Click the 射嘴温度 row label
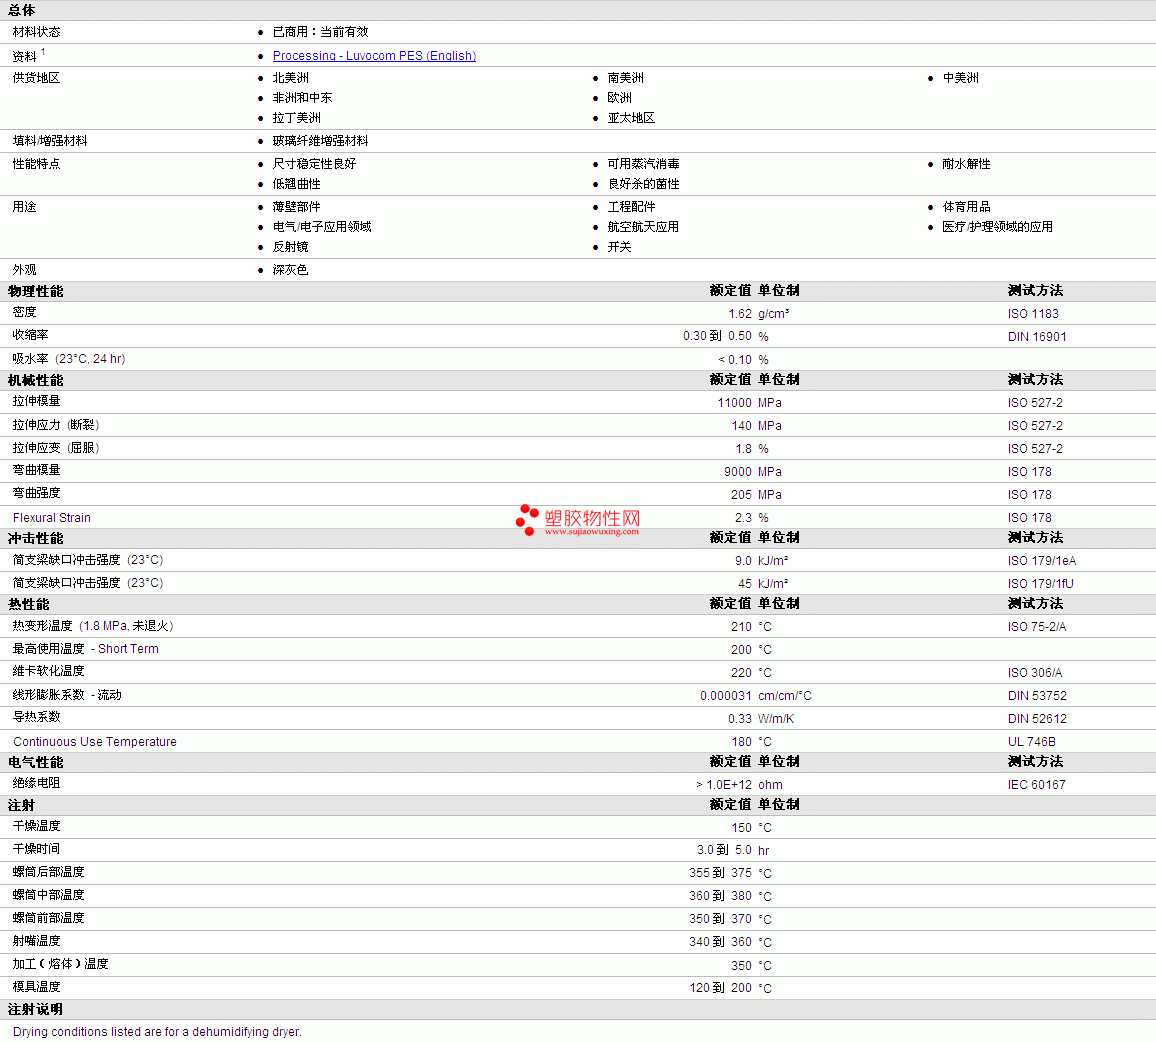Image resolution: width=1156 pixels, height=1042 pixels. pos(37,941)
